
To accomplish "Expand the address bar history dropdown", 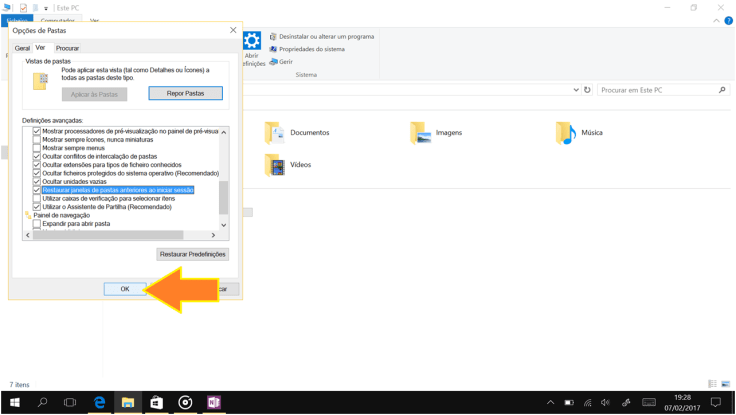I will 576,90.
